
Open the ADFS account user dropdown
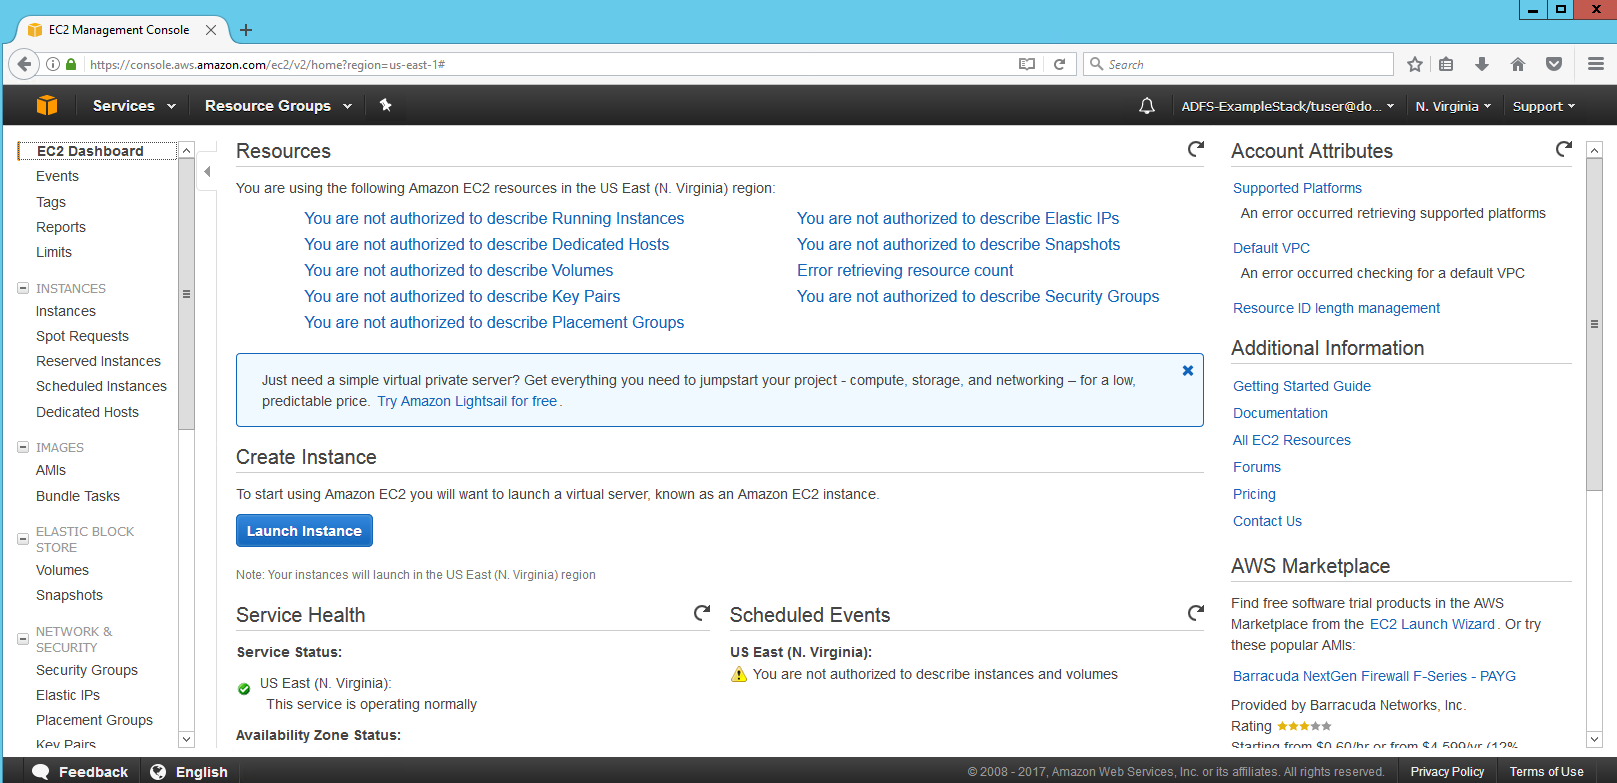click(1288, 106)
